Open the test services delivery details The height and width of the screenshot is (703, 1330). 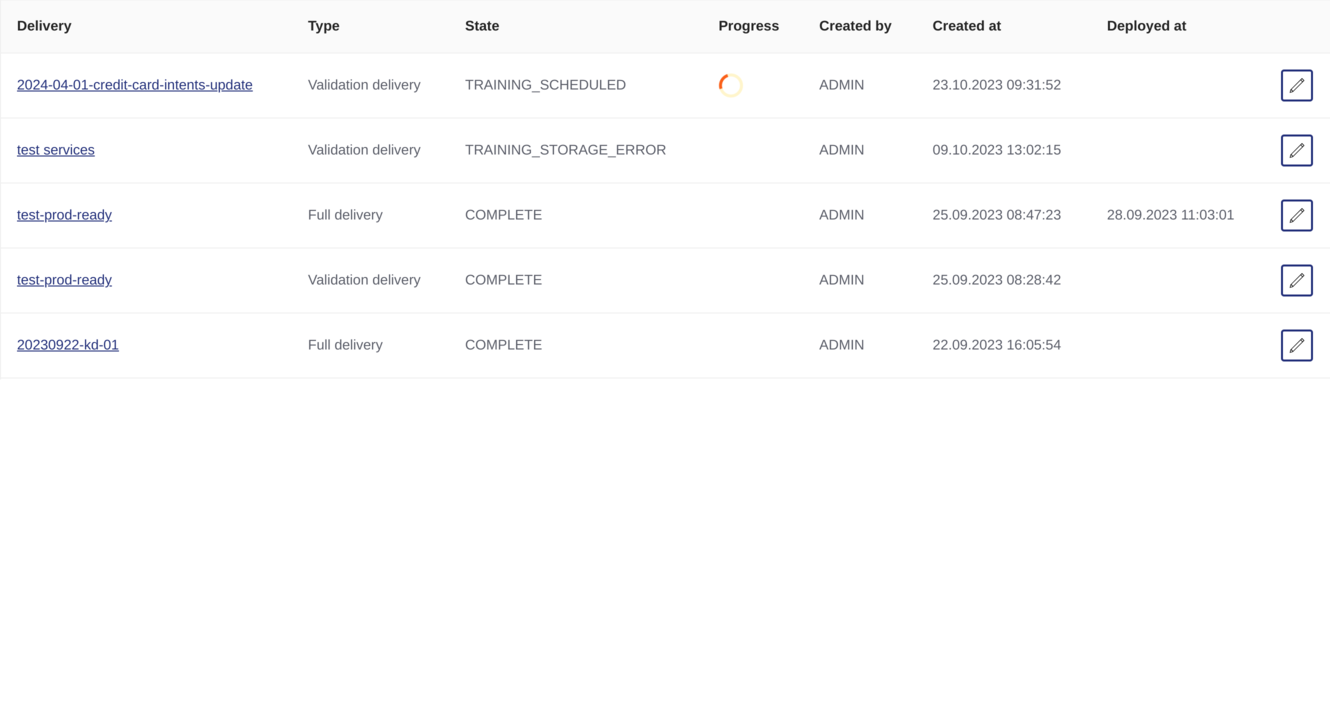coord(55,150)
